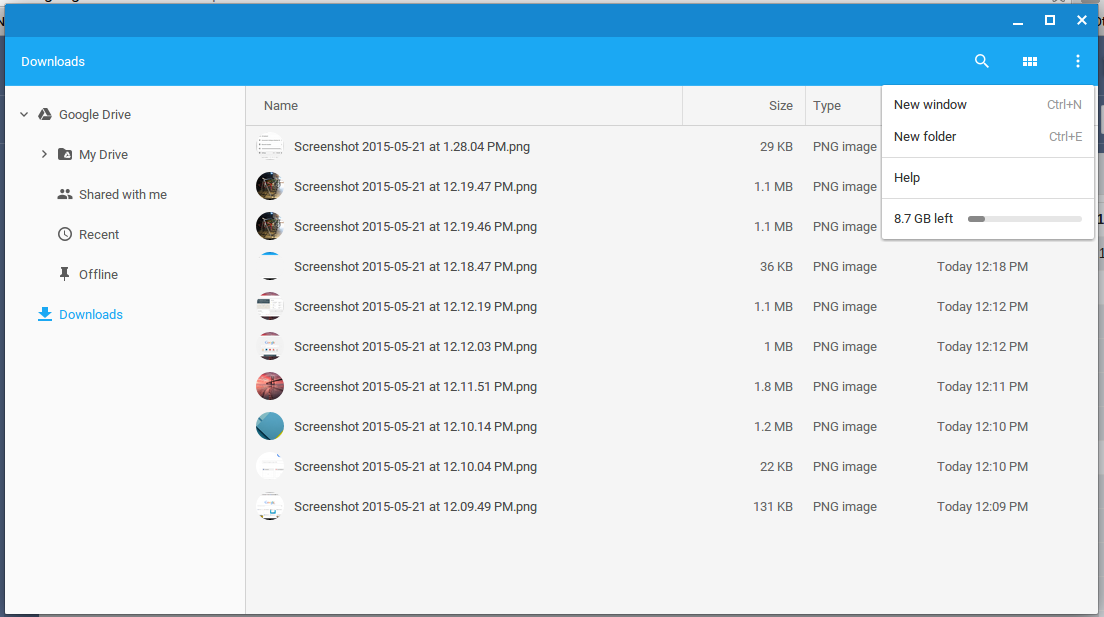The width and height of the screenshot is (1104, 617).
Task: Click the 1.2 MB size value
Action: [773, 427]
